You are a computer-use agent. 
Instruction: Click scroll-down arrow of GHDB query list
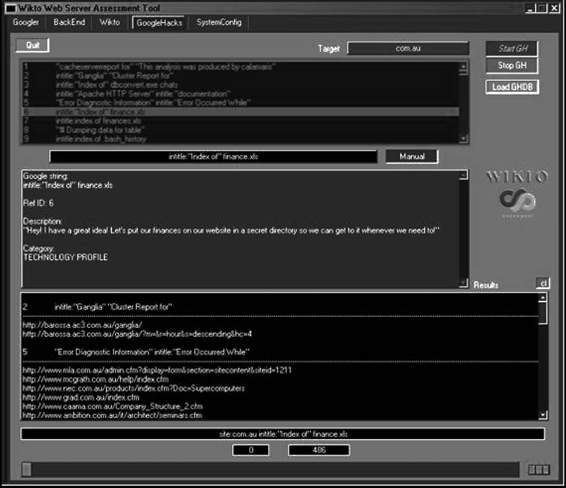(463, 138)
